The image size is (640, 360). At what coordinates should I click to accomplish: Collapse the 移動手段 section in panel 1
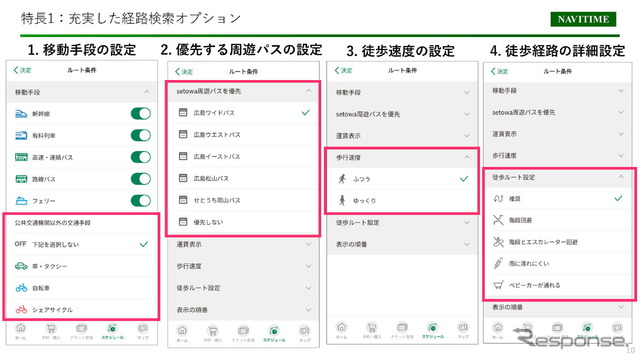(81, 92)
